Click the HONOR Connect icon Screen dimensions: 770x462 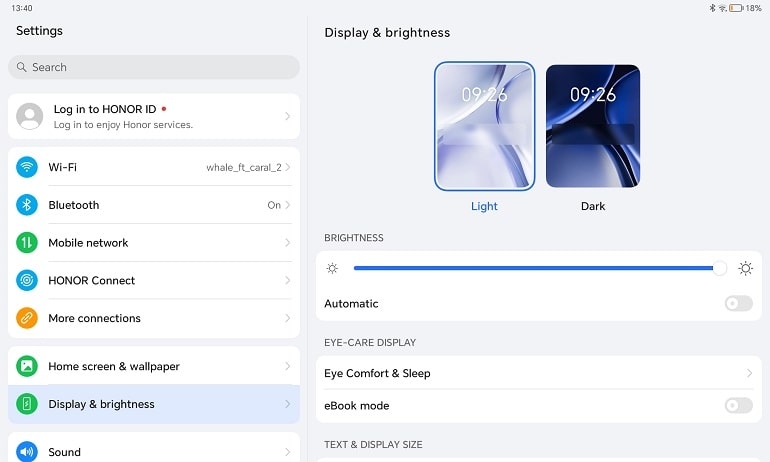click(27, 281)
